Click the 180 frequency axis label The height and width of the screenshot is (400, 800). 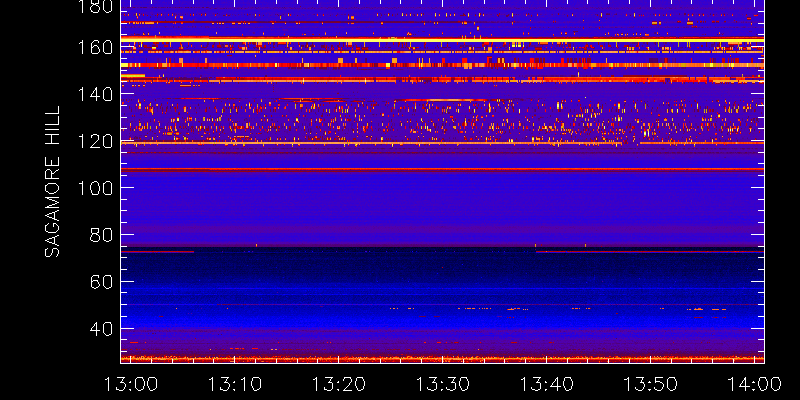[95, 6]
